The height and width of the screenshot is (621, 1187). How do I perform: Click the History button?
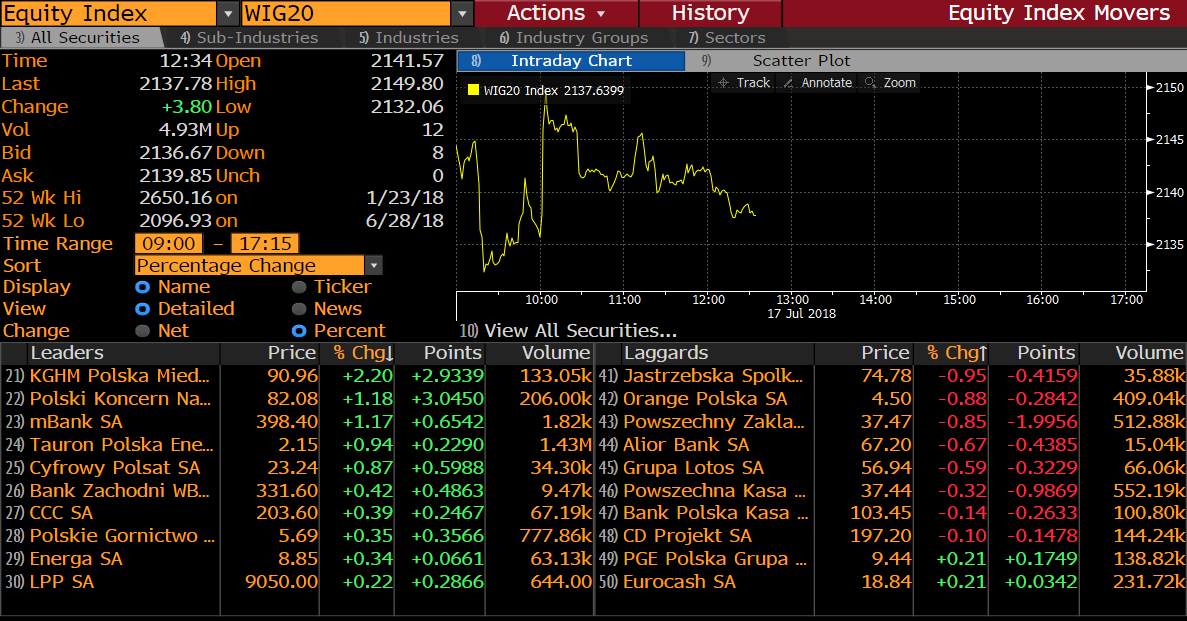tap(710, 14)
